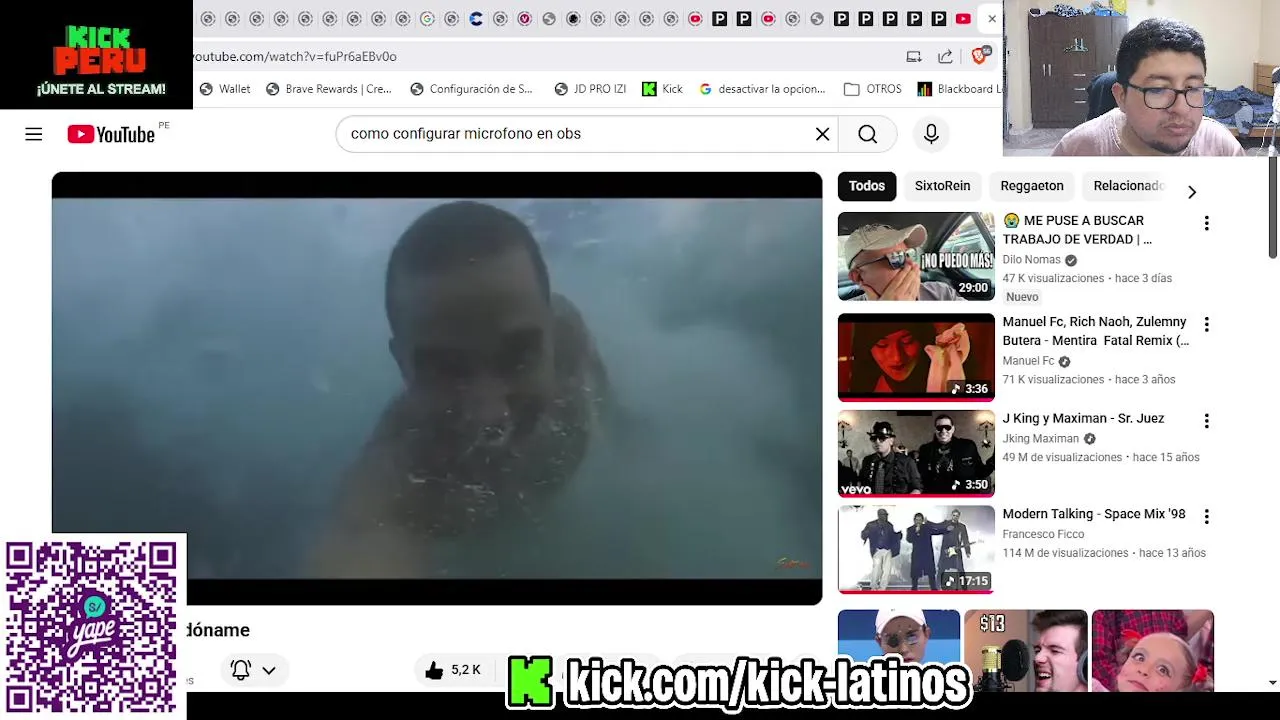The image size is (1280, 720).
Task: Switch to the Google favicon tab
Action: (427, 19)
